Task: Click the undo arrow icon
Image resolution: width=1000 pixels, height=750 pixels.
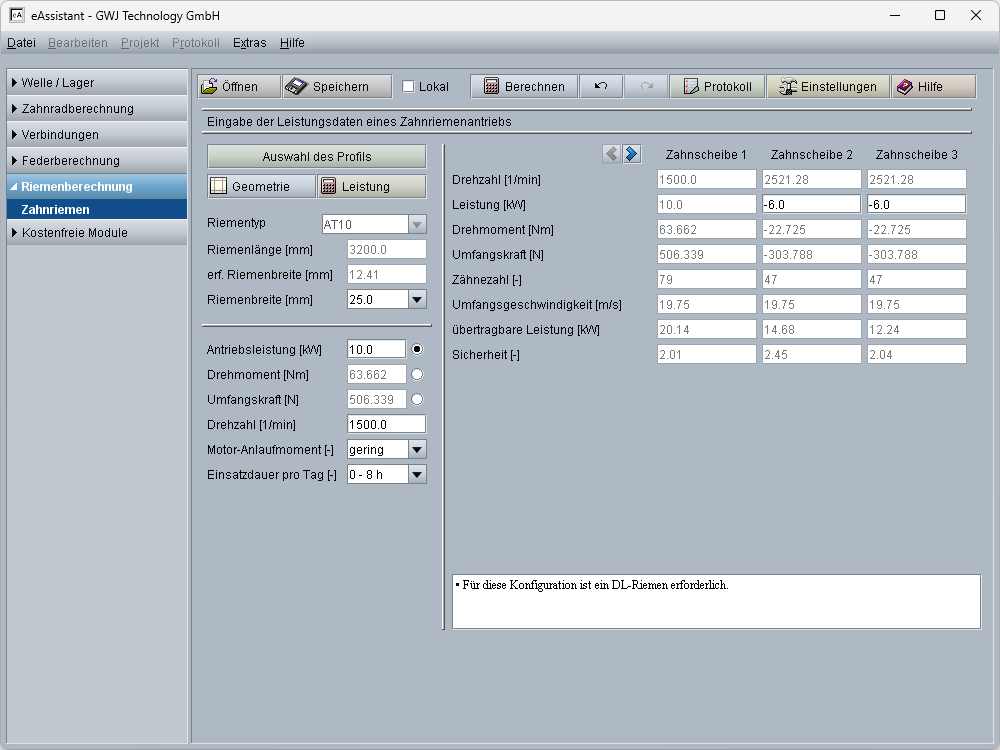Action: click(x=600, y=87)
